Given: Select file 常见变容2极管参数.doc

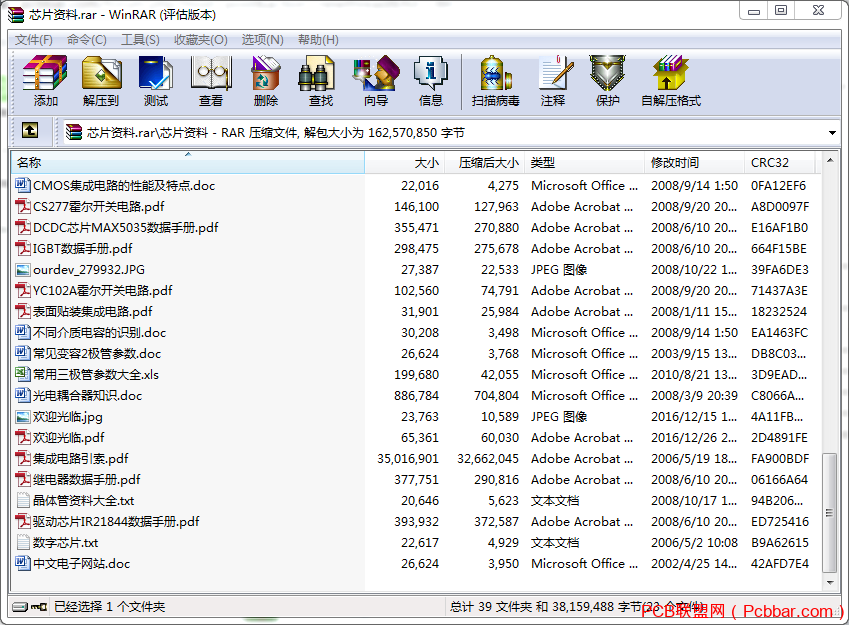Looking at the screenshot, I should (97, 354).
